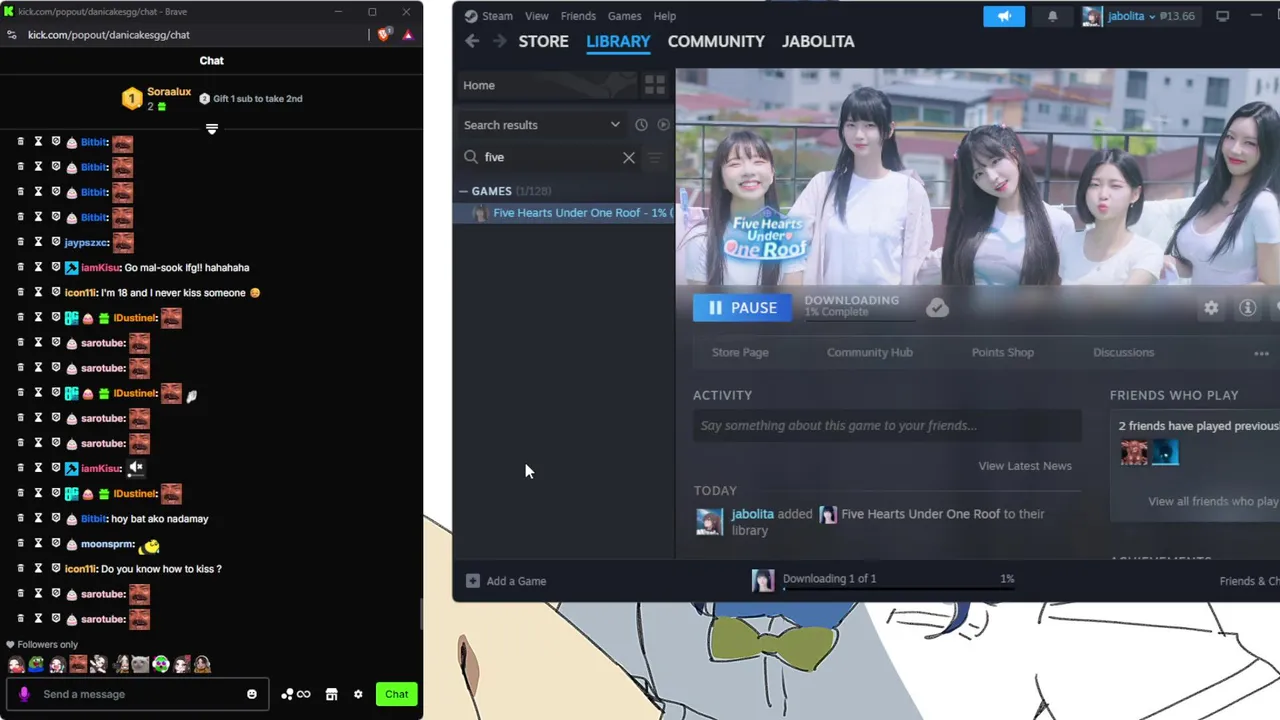Open game settings gear icon
Screen dimensions: 1280x720
coord(1211,308)
